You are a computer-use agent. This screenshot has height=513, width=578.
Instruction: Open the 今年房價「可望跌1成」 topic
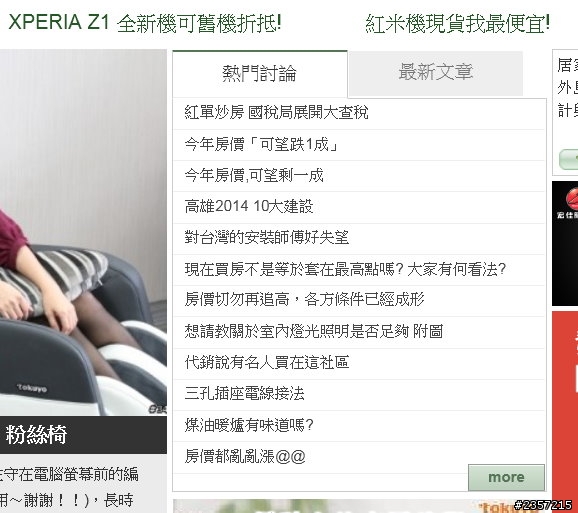[261, 144]
